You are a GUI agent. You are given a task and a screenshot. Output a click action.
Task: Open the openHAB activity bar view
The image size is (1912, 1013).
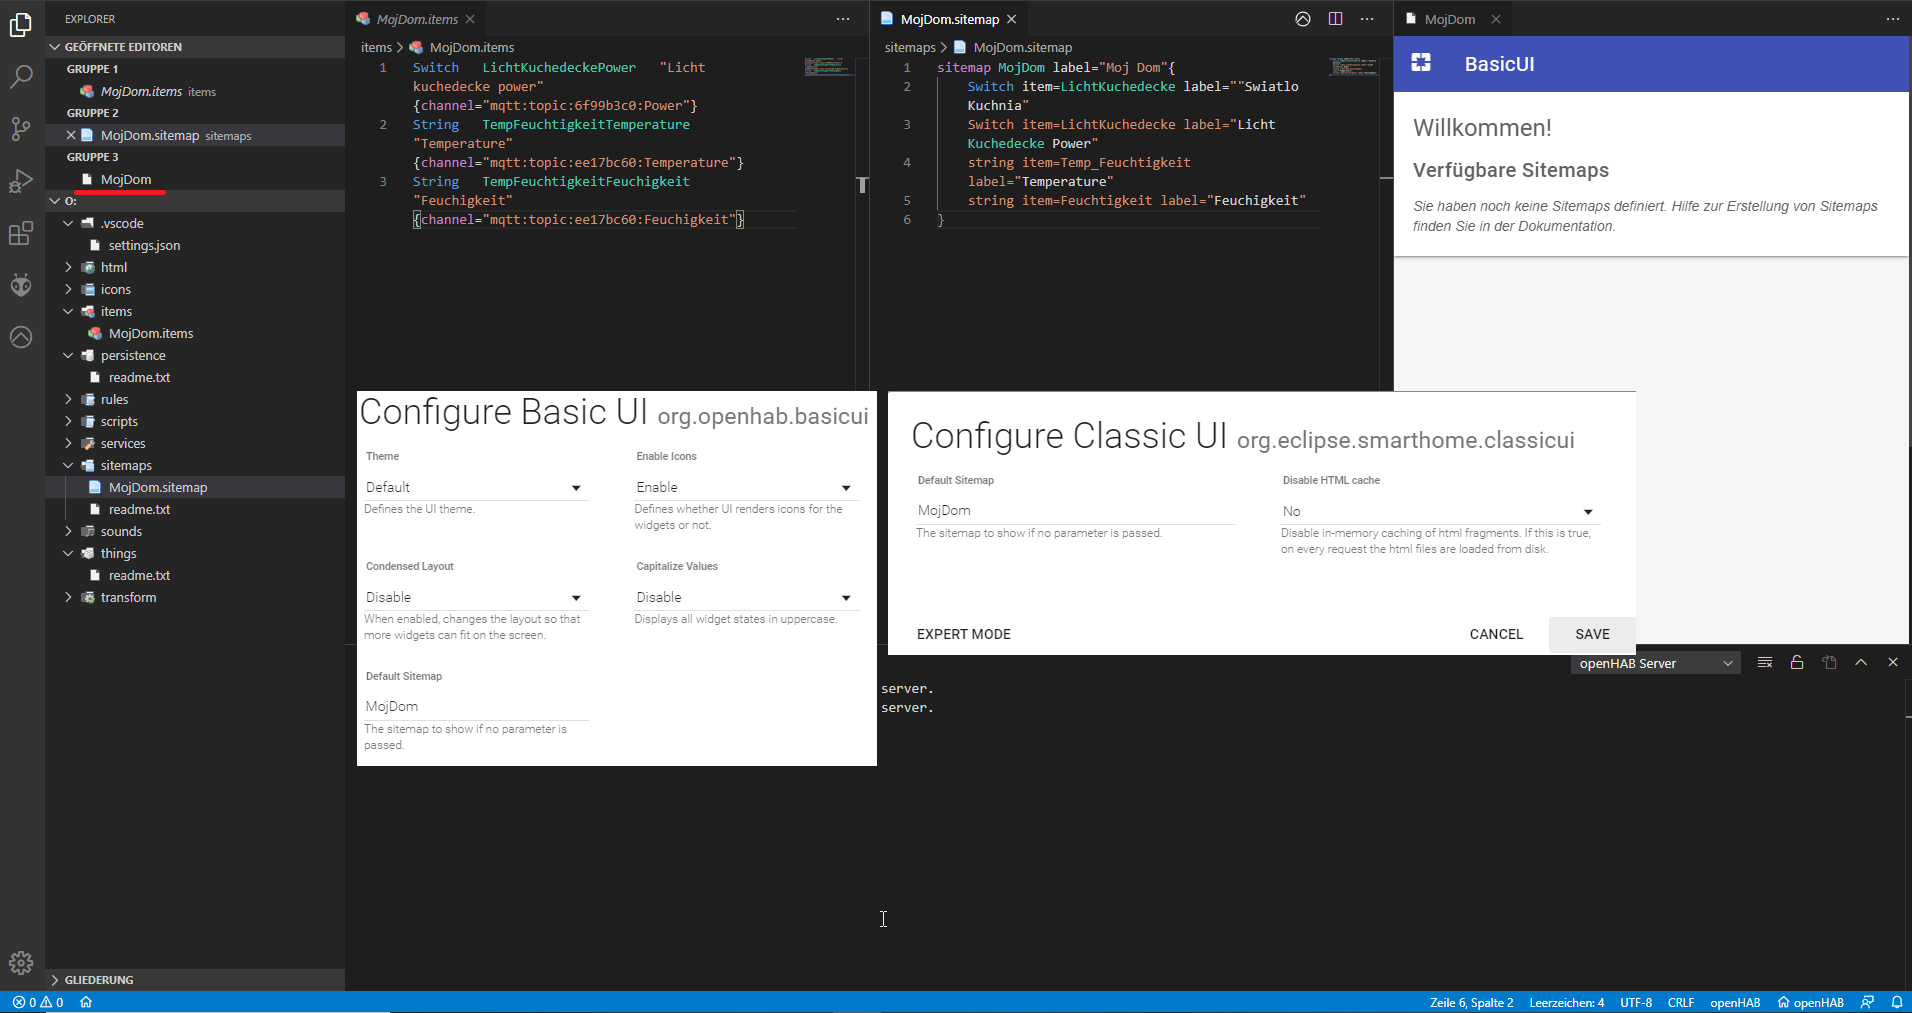(21, 337)
